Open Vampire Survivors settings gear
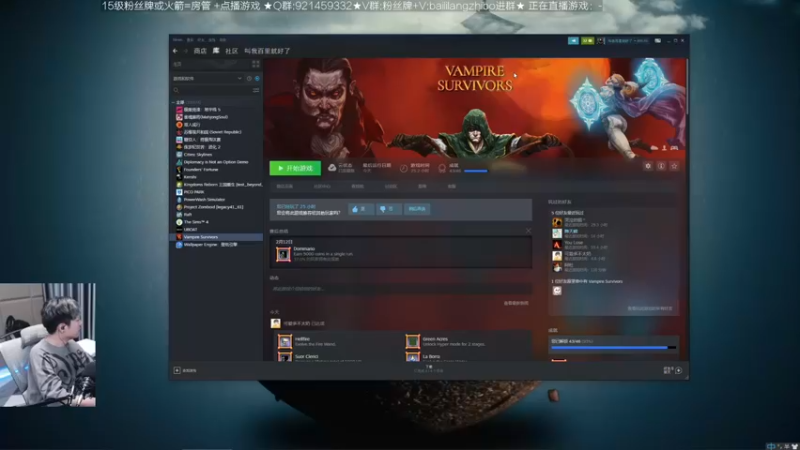This screenshot has width=800, height=450. (x=648, y=166)
